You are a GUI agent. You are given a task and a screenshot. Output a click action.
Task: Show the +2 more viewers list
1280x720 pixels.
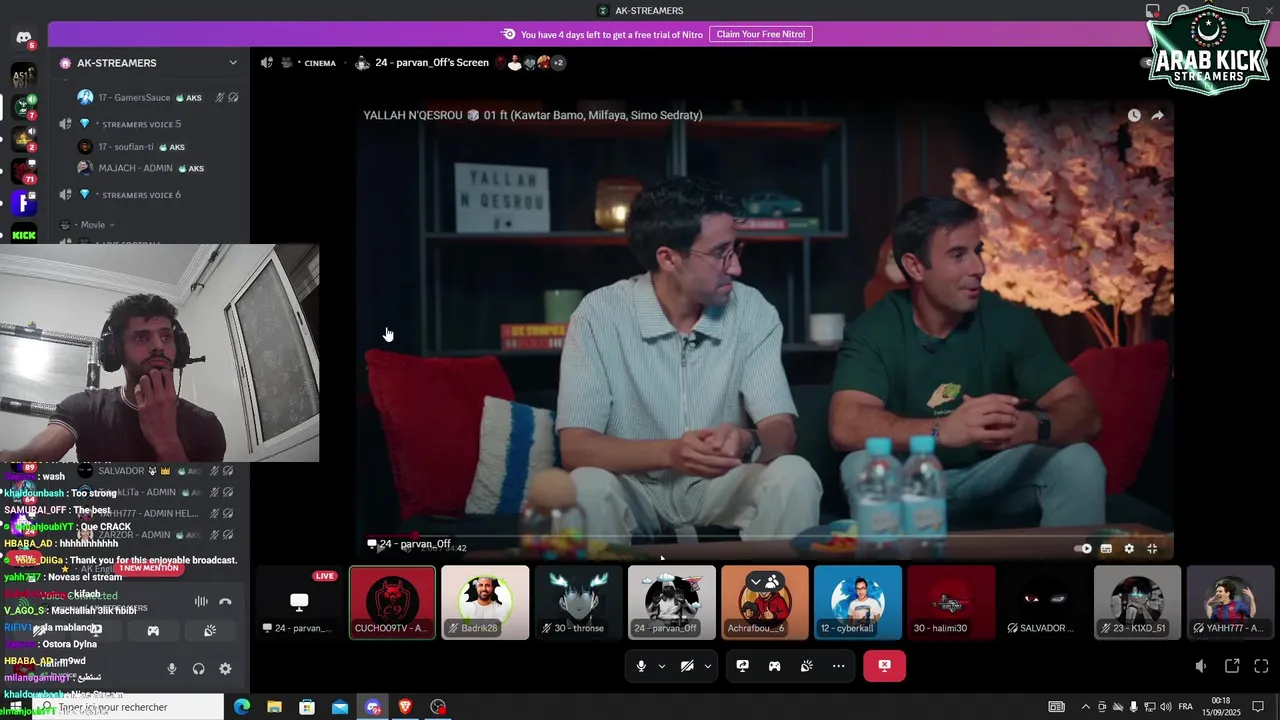558,63
